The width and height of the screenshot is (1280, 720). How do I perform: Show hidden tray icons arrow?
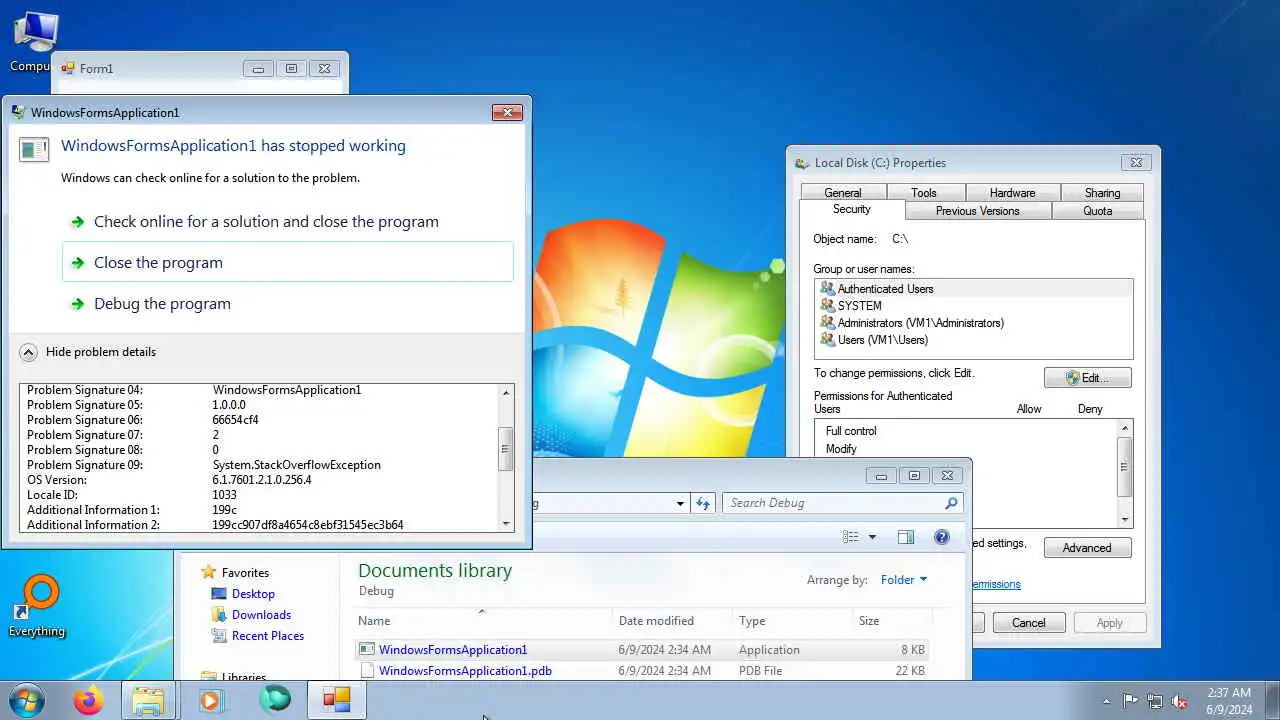coord(1106,702)
